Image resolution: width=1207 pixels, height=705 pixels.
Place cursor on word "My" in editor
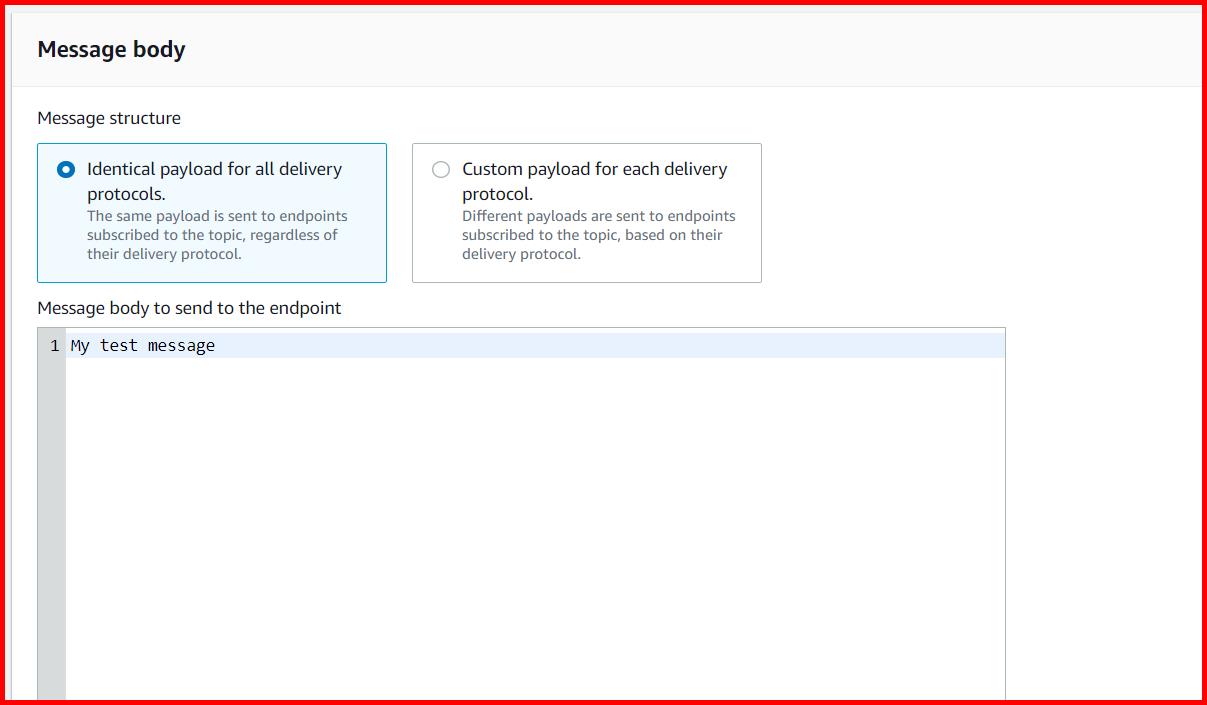point(80,346)
